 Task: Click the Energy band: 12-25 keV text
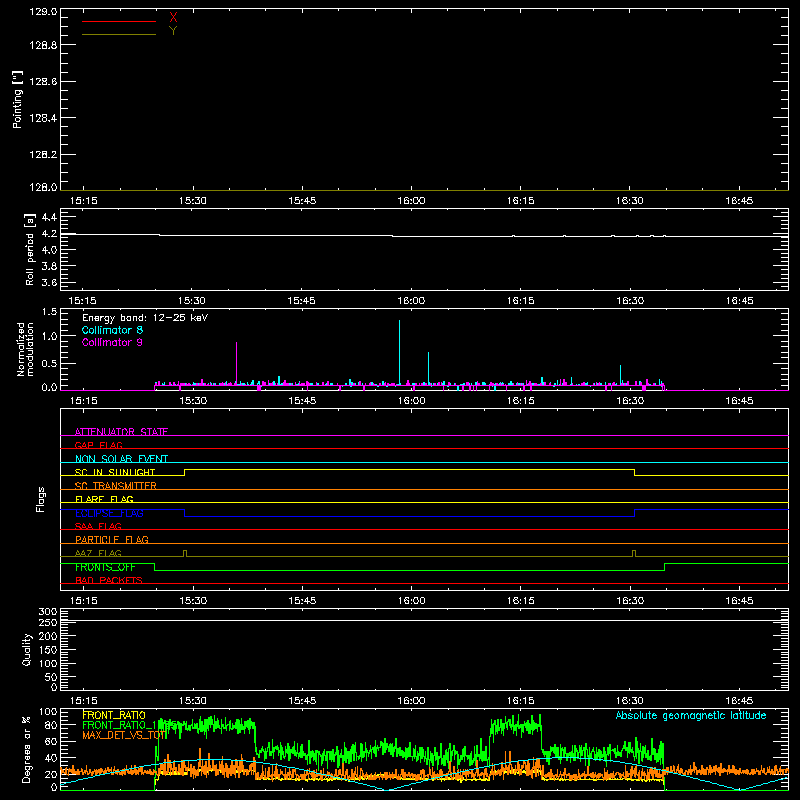(x=145, y=318)
